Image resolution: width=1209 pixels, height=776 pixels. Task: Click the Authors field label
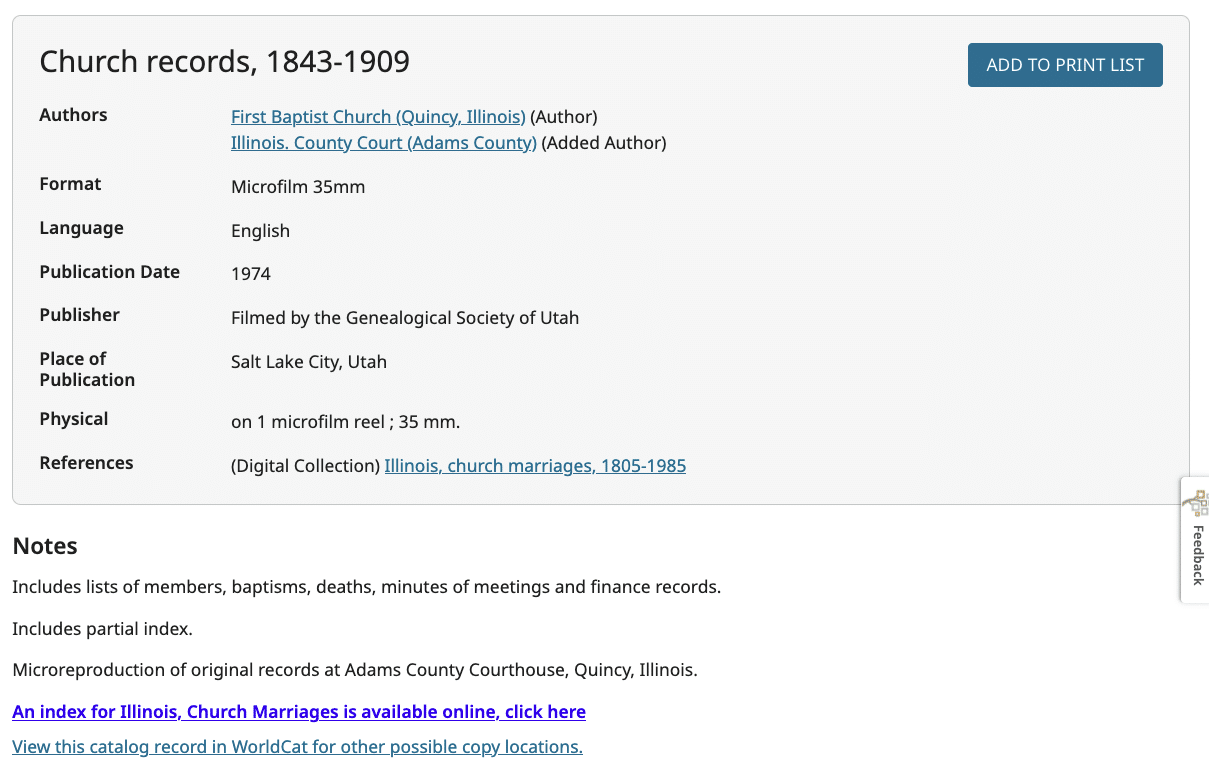click(x=73, y=115)
